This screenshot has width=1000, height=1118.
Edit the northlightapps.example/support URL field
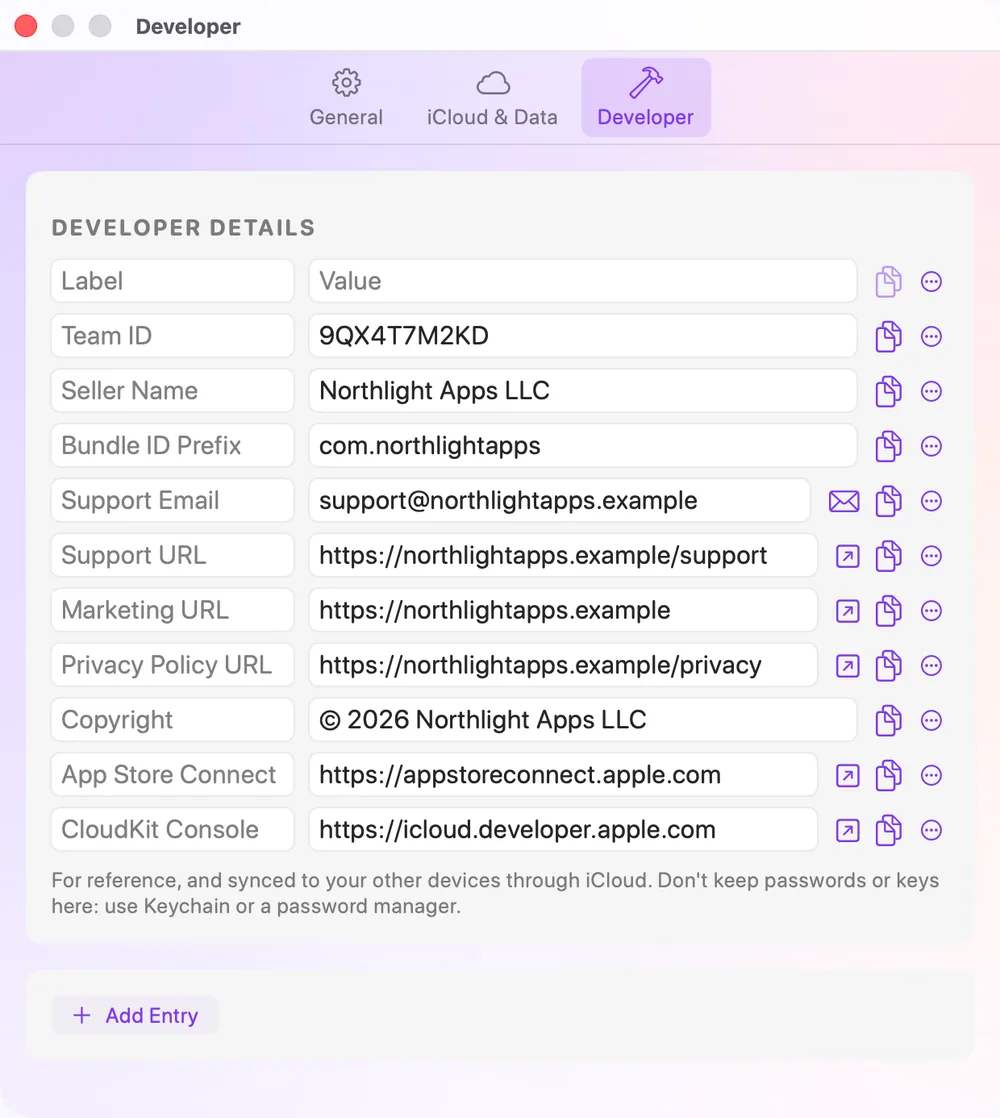[563, 555]
